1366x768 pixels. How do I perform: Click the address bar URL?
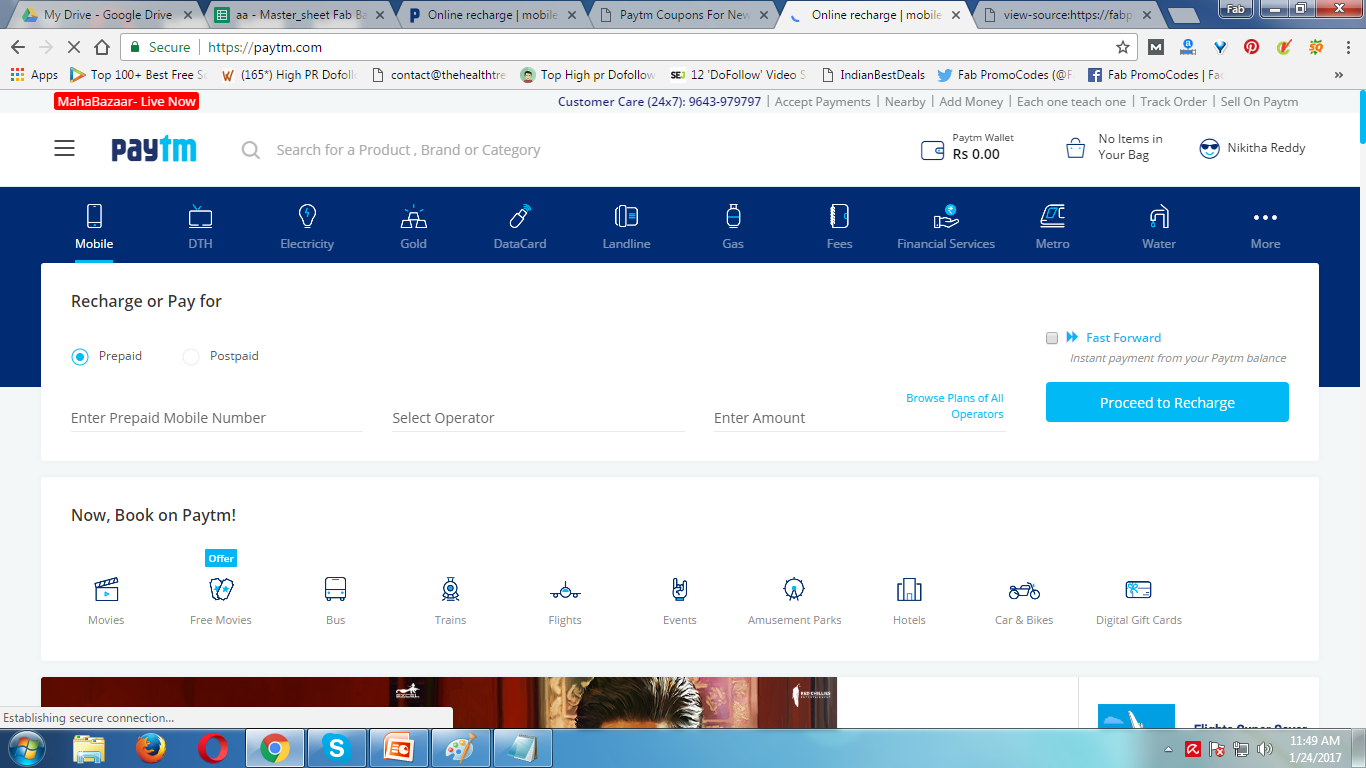tap(265, 47)
